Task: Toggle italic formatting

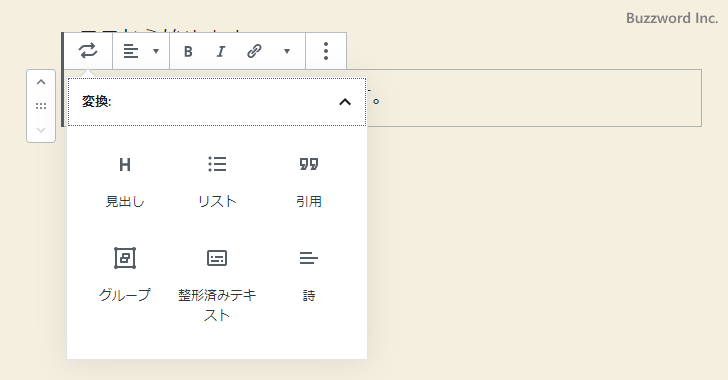Action: pyautogui.click(x=221, y=51)
